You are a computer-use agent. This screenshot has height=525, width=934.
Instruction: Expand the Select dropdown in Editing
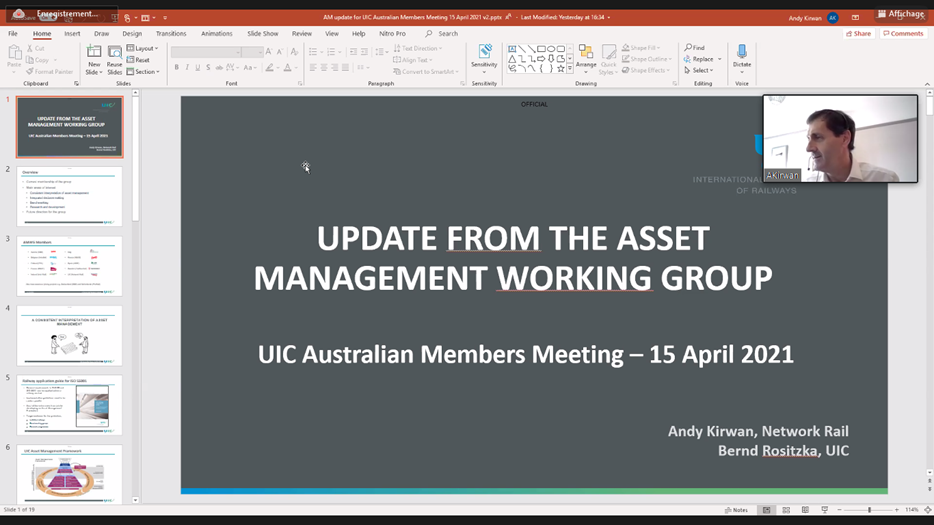[x=699, y=70]
